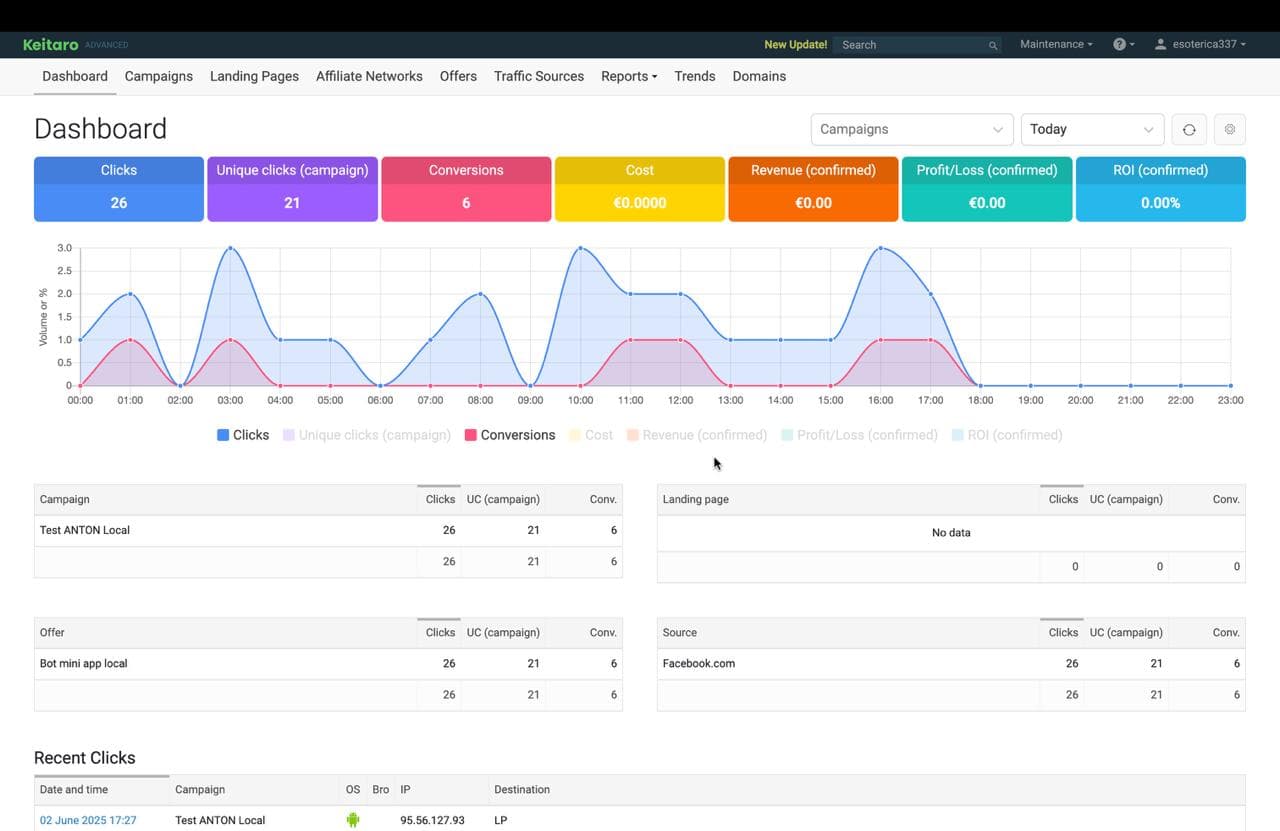Click the Recent Clicks heading

[x=85, y=758]
